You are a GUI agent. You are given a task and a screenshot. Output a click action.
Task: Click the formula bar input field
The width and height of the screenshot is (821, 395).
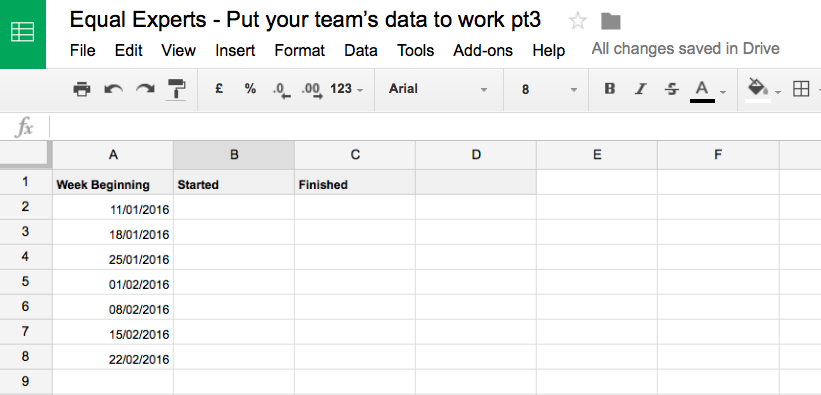pos(436,127)
